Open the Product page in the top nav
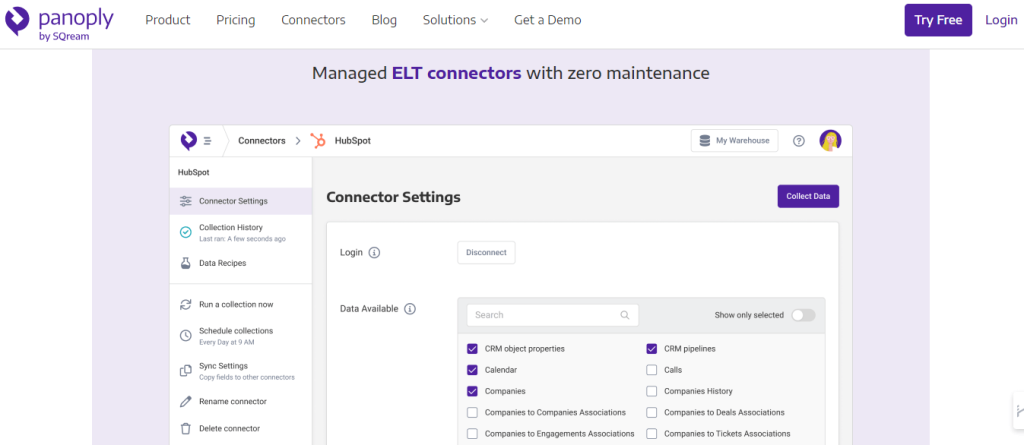Viewport: 1024px width, 445px height. click(x=168, y=20)
